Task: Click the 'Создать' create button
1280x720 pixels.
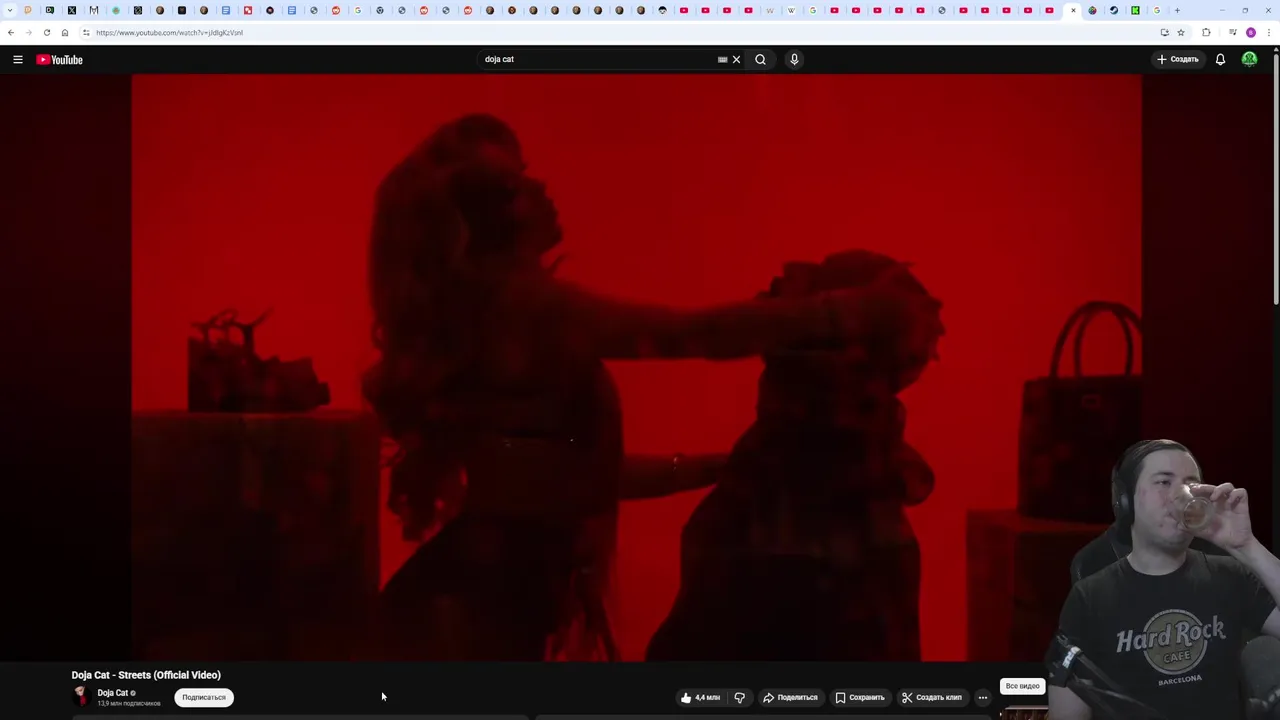Action: click(1177, 59)
